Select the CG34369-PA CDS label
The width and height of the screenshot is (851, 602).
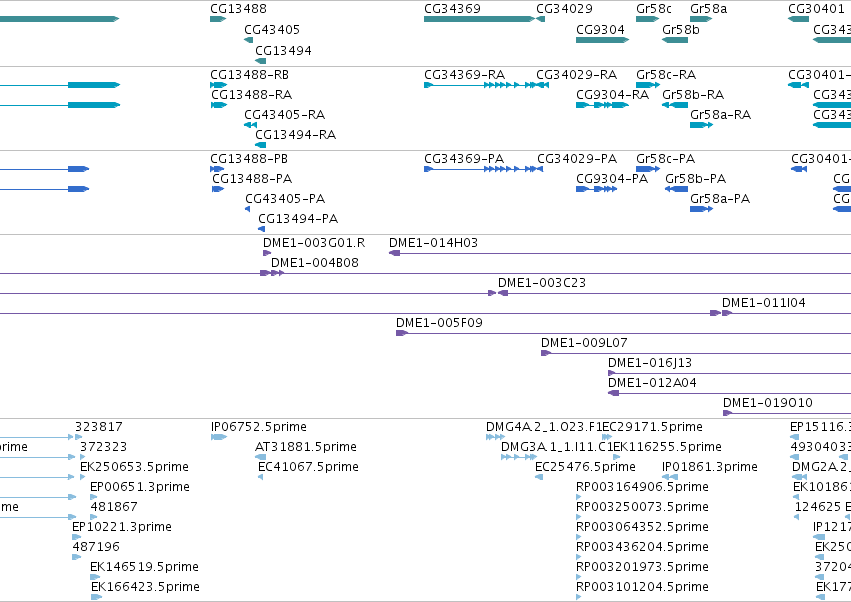click(464, 159)
